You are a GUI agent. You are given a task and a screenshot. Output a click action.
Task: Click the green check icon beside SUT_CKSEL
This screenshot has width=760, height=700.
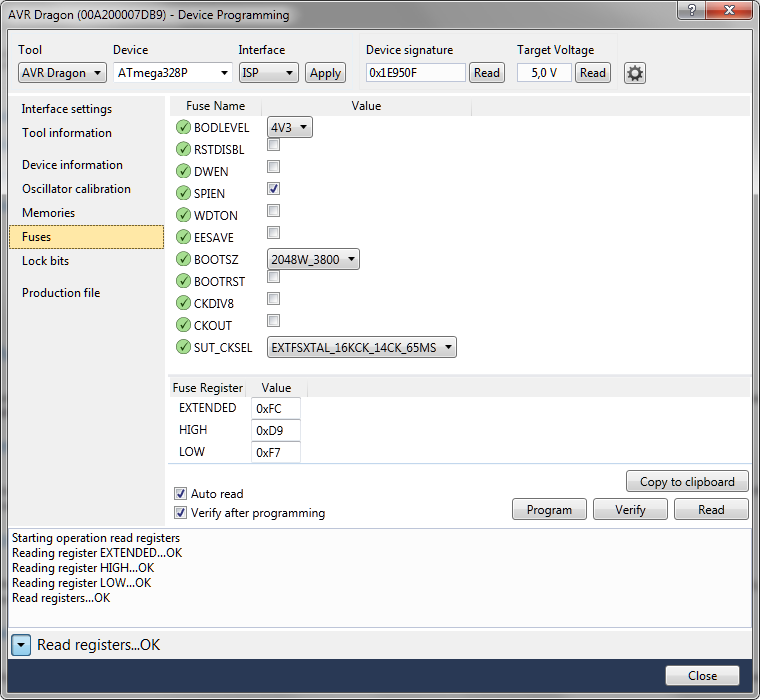coord(183,347)
